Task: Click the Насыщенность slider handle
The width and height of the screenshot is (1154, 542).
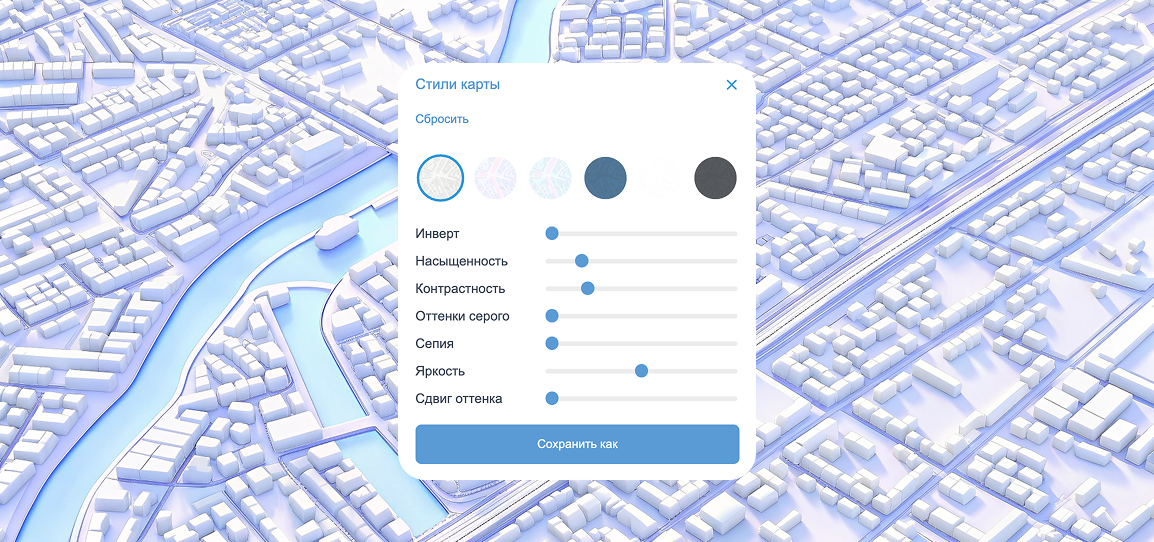Action: point(581,261)
